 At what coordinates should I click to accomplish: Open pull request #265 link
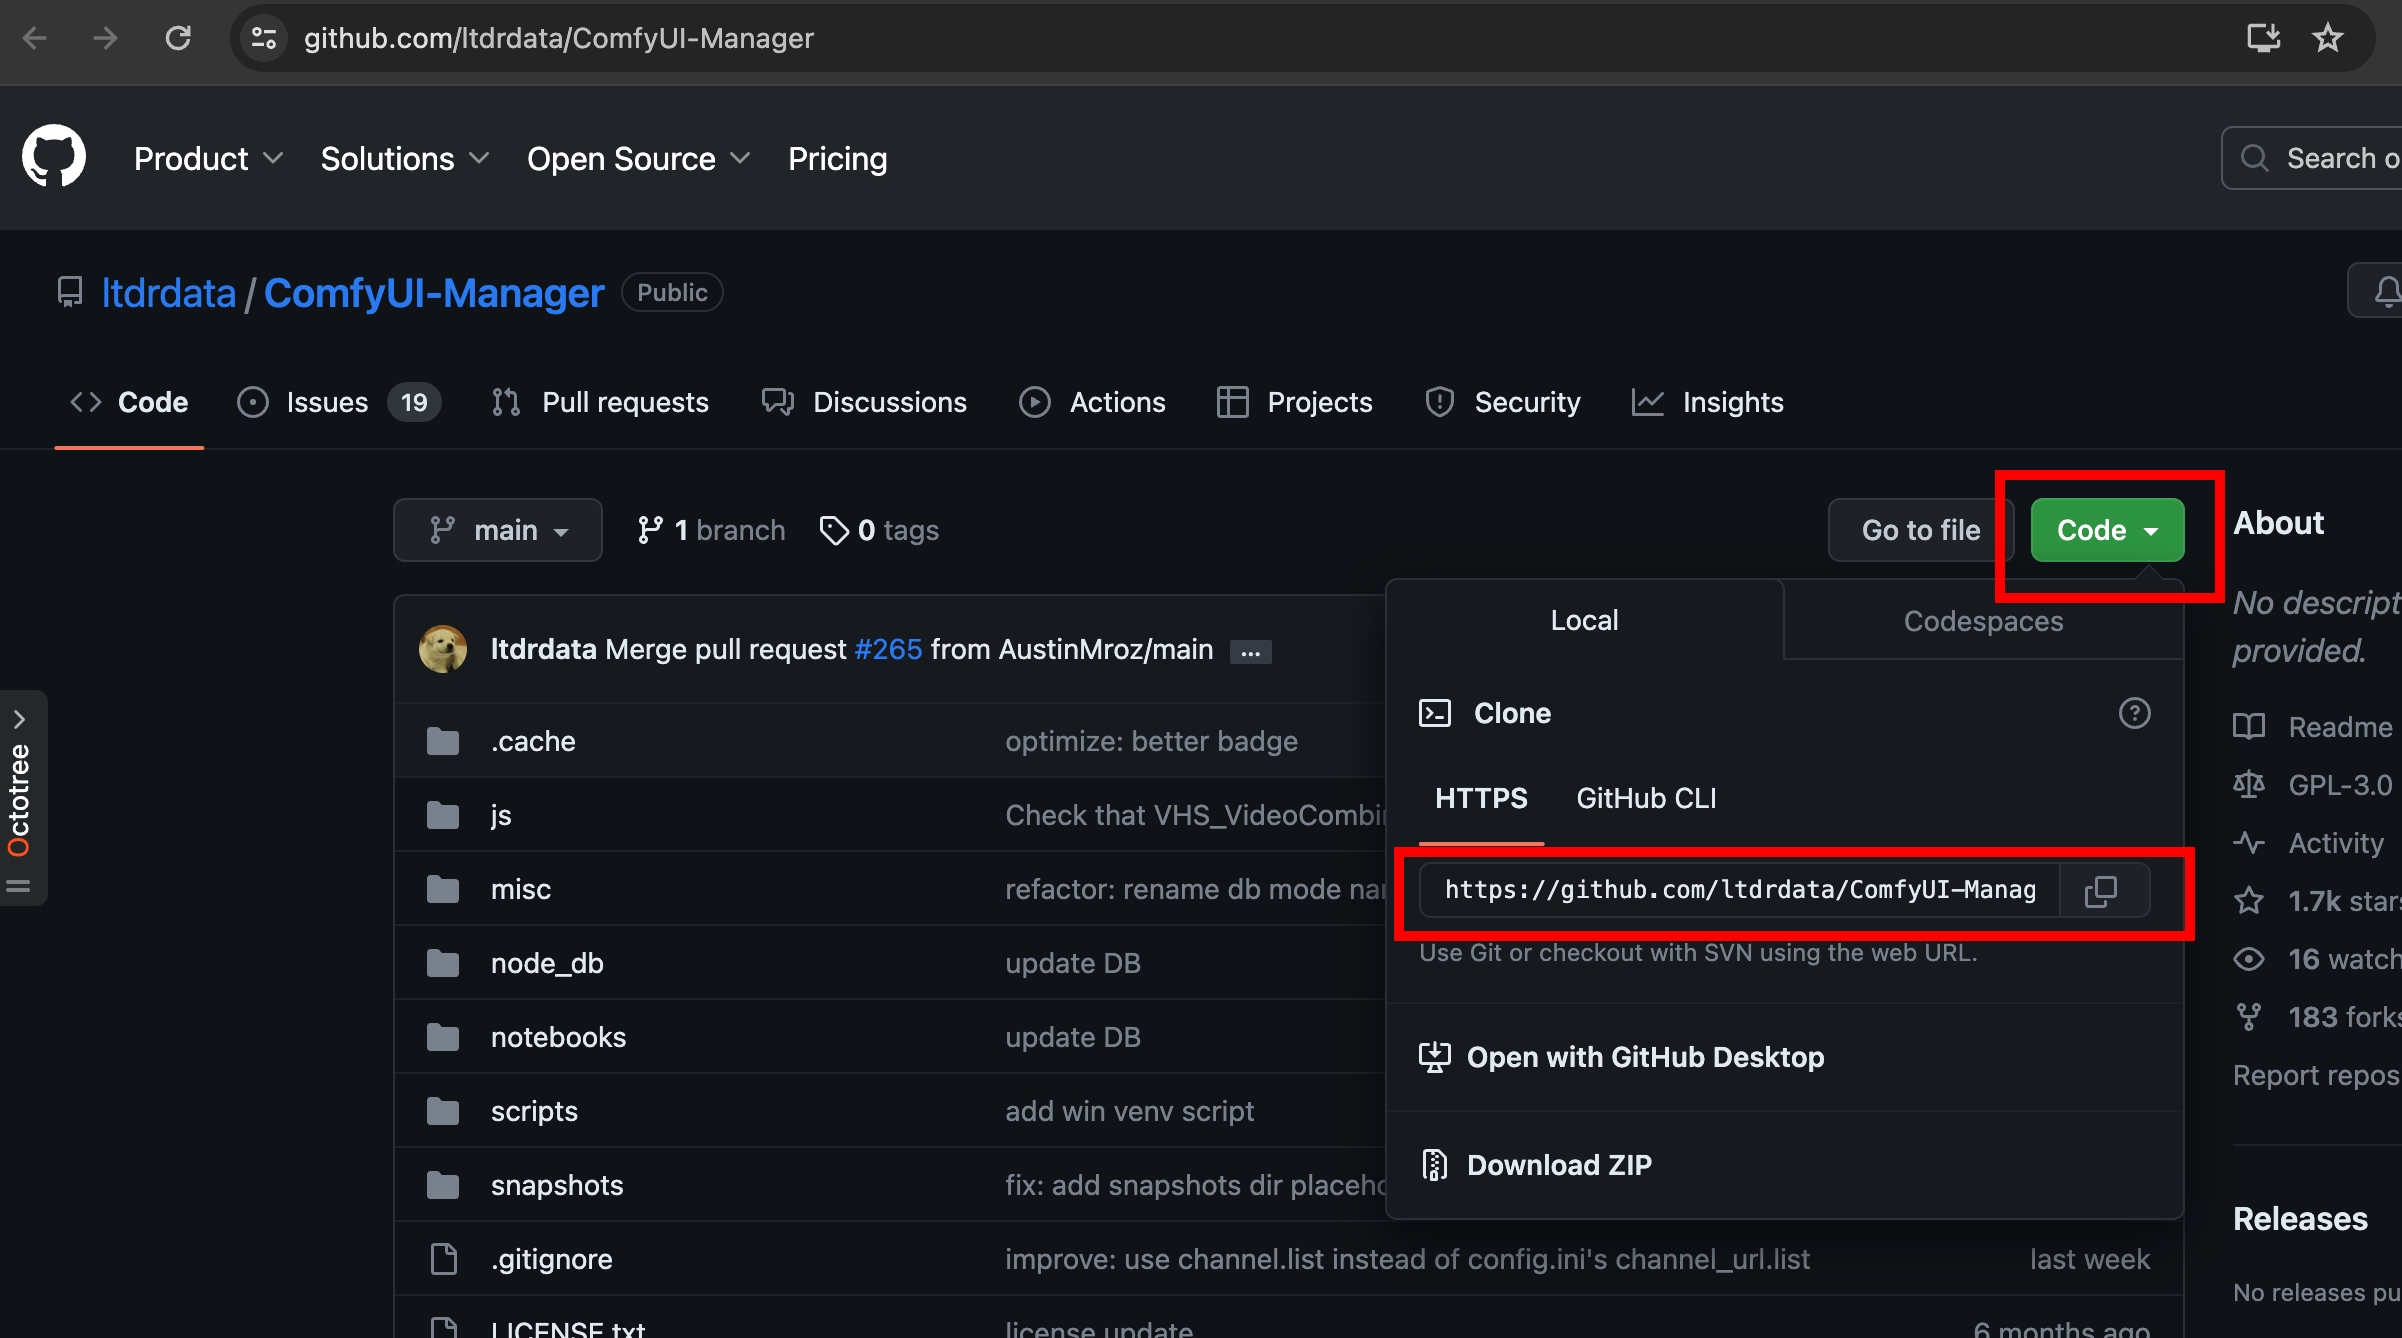click(888, 650)
